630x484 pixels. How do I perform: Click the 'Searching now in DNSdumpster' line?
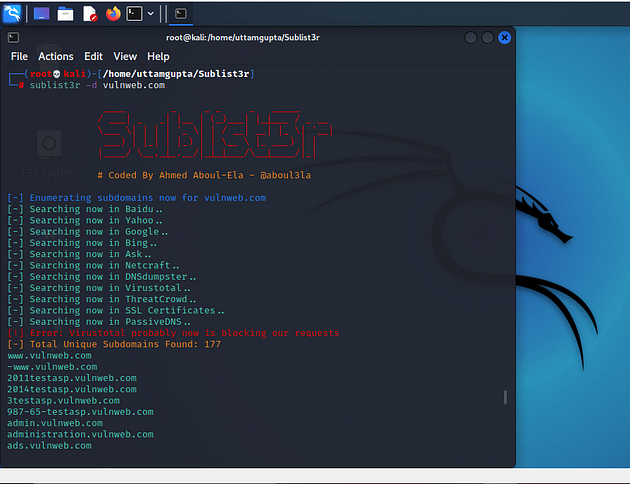tap(102, 277)
